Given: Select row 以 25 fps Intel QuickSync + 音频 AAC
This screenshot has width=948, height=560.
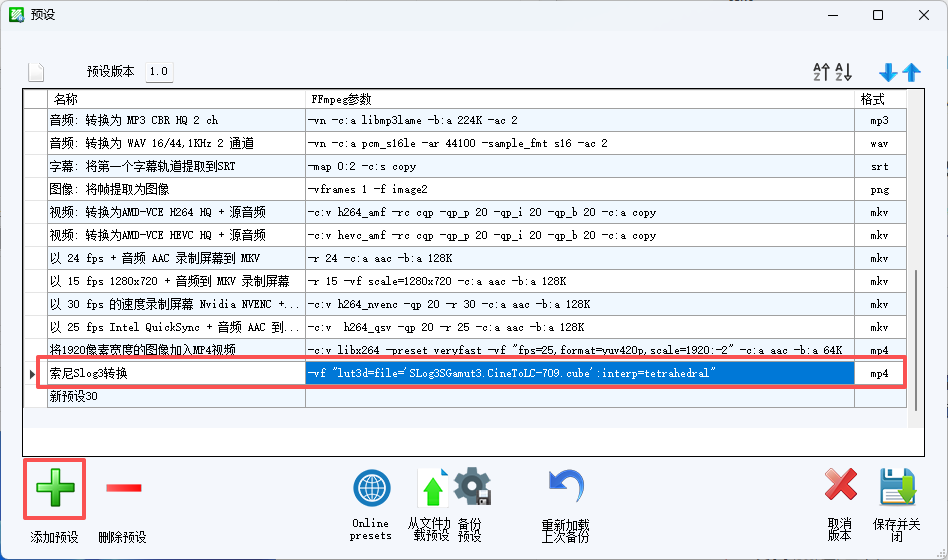Looking at the screenshot, I should [464, 327].
